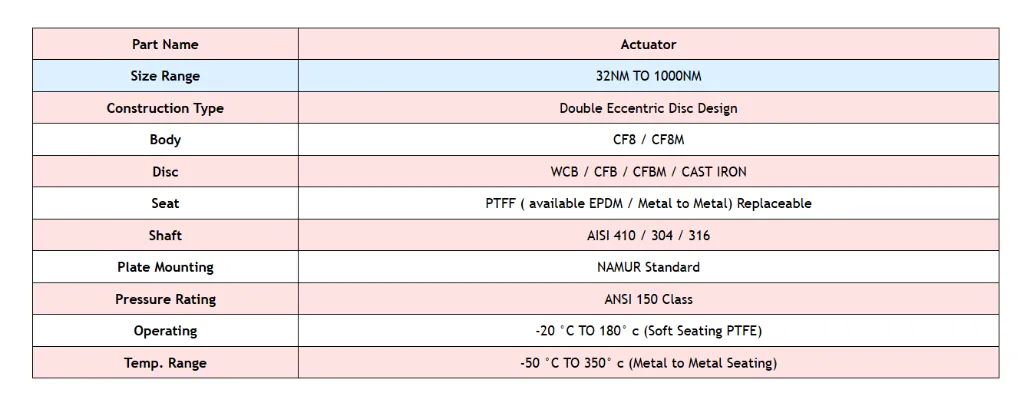
Task: Select the PTFF Replaceable seat value
Action: coord(648,203)
